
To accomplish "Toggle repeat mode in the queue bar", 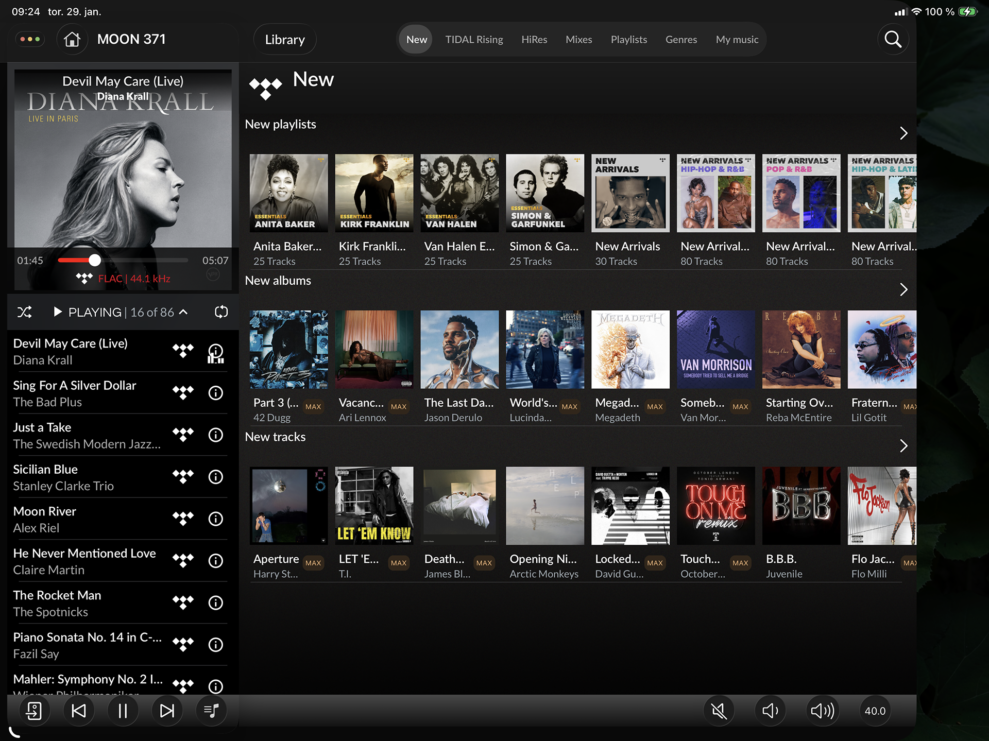I will (220, 311).
